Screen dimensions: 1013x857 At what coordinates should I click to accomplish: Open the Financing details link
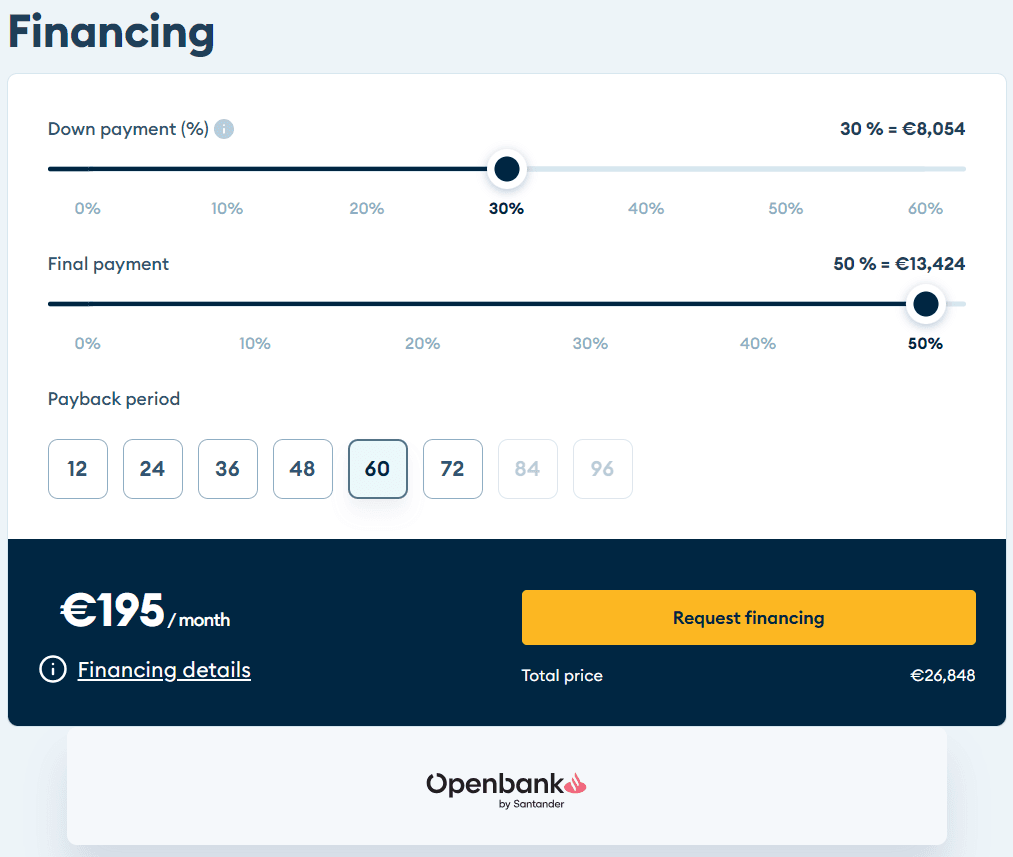(164, 670)
